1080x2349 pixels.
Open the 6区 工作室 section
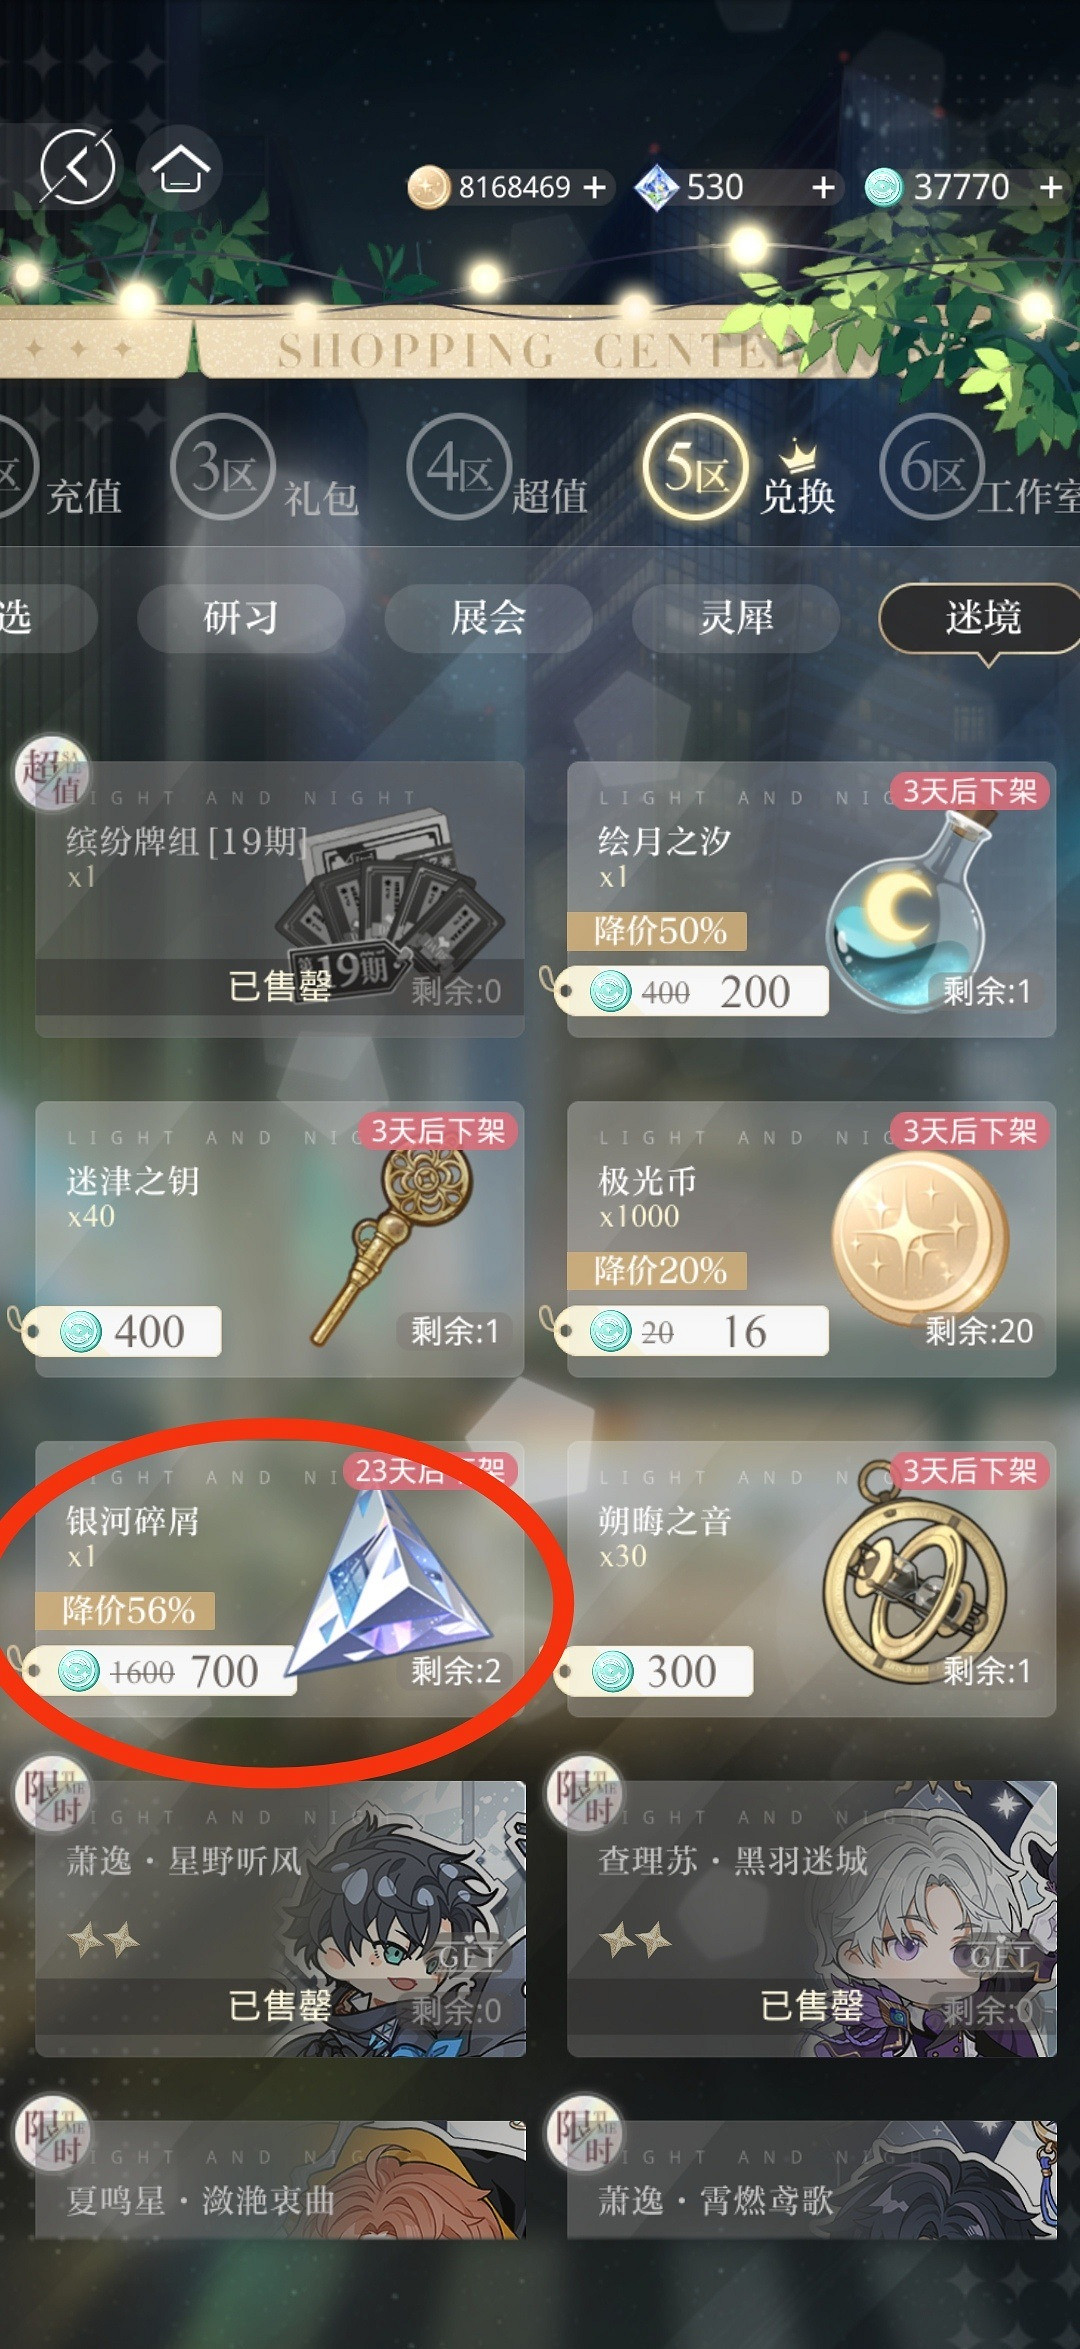point(980,470)
